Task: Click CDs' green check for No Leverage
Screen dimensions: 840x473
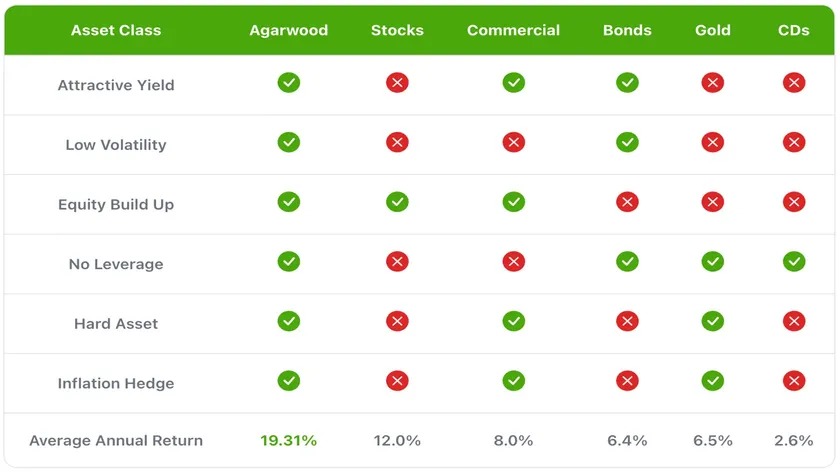Action: (794, 262)
